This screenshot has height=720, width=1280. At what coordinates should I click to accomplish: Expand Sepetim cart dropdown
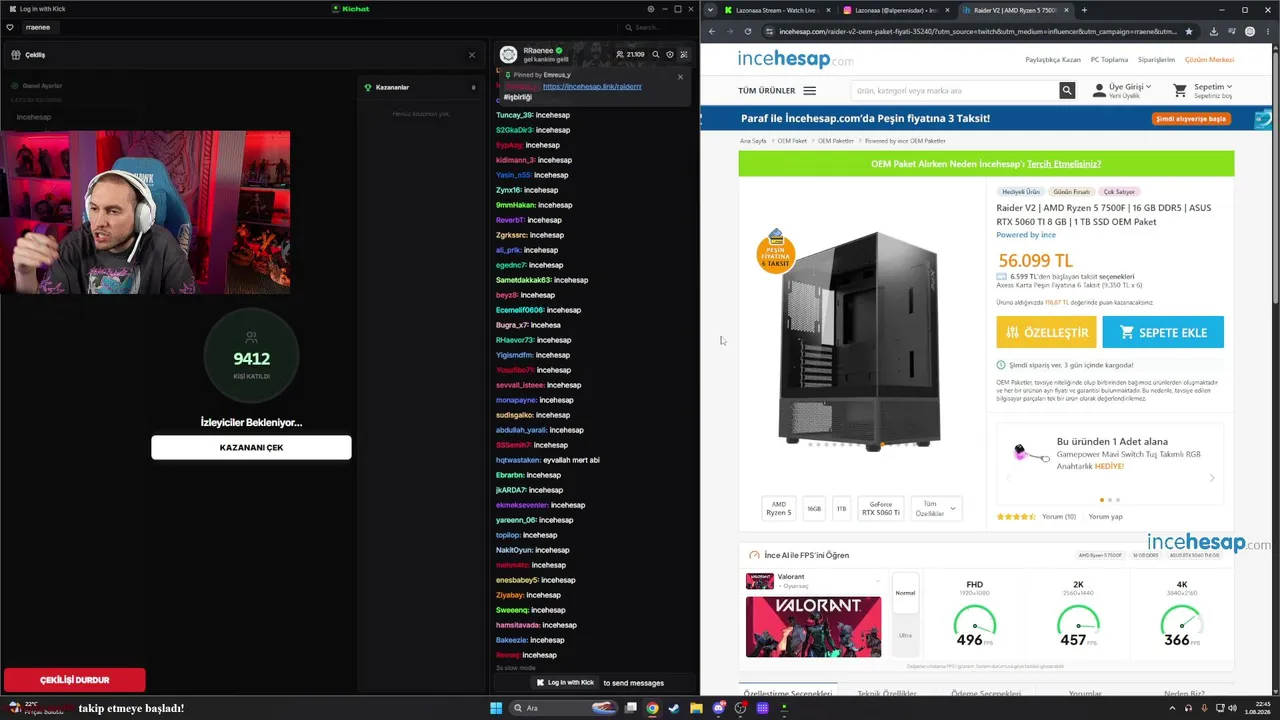point(1202,90)
